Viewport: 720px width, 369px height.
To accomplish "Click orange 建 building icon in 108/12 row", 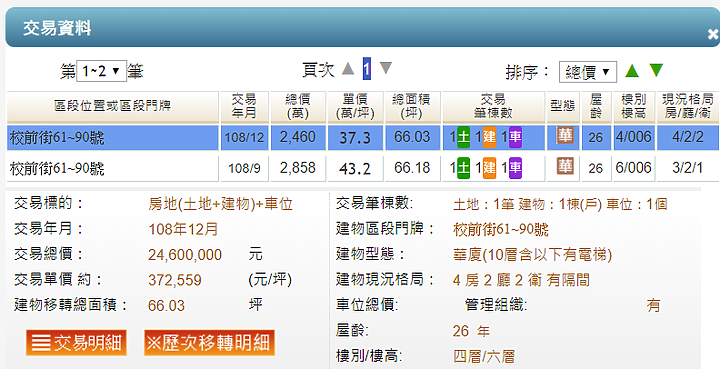I will (x=489, y=138).
